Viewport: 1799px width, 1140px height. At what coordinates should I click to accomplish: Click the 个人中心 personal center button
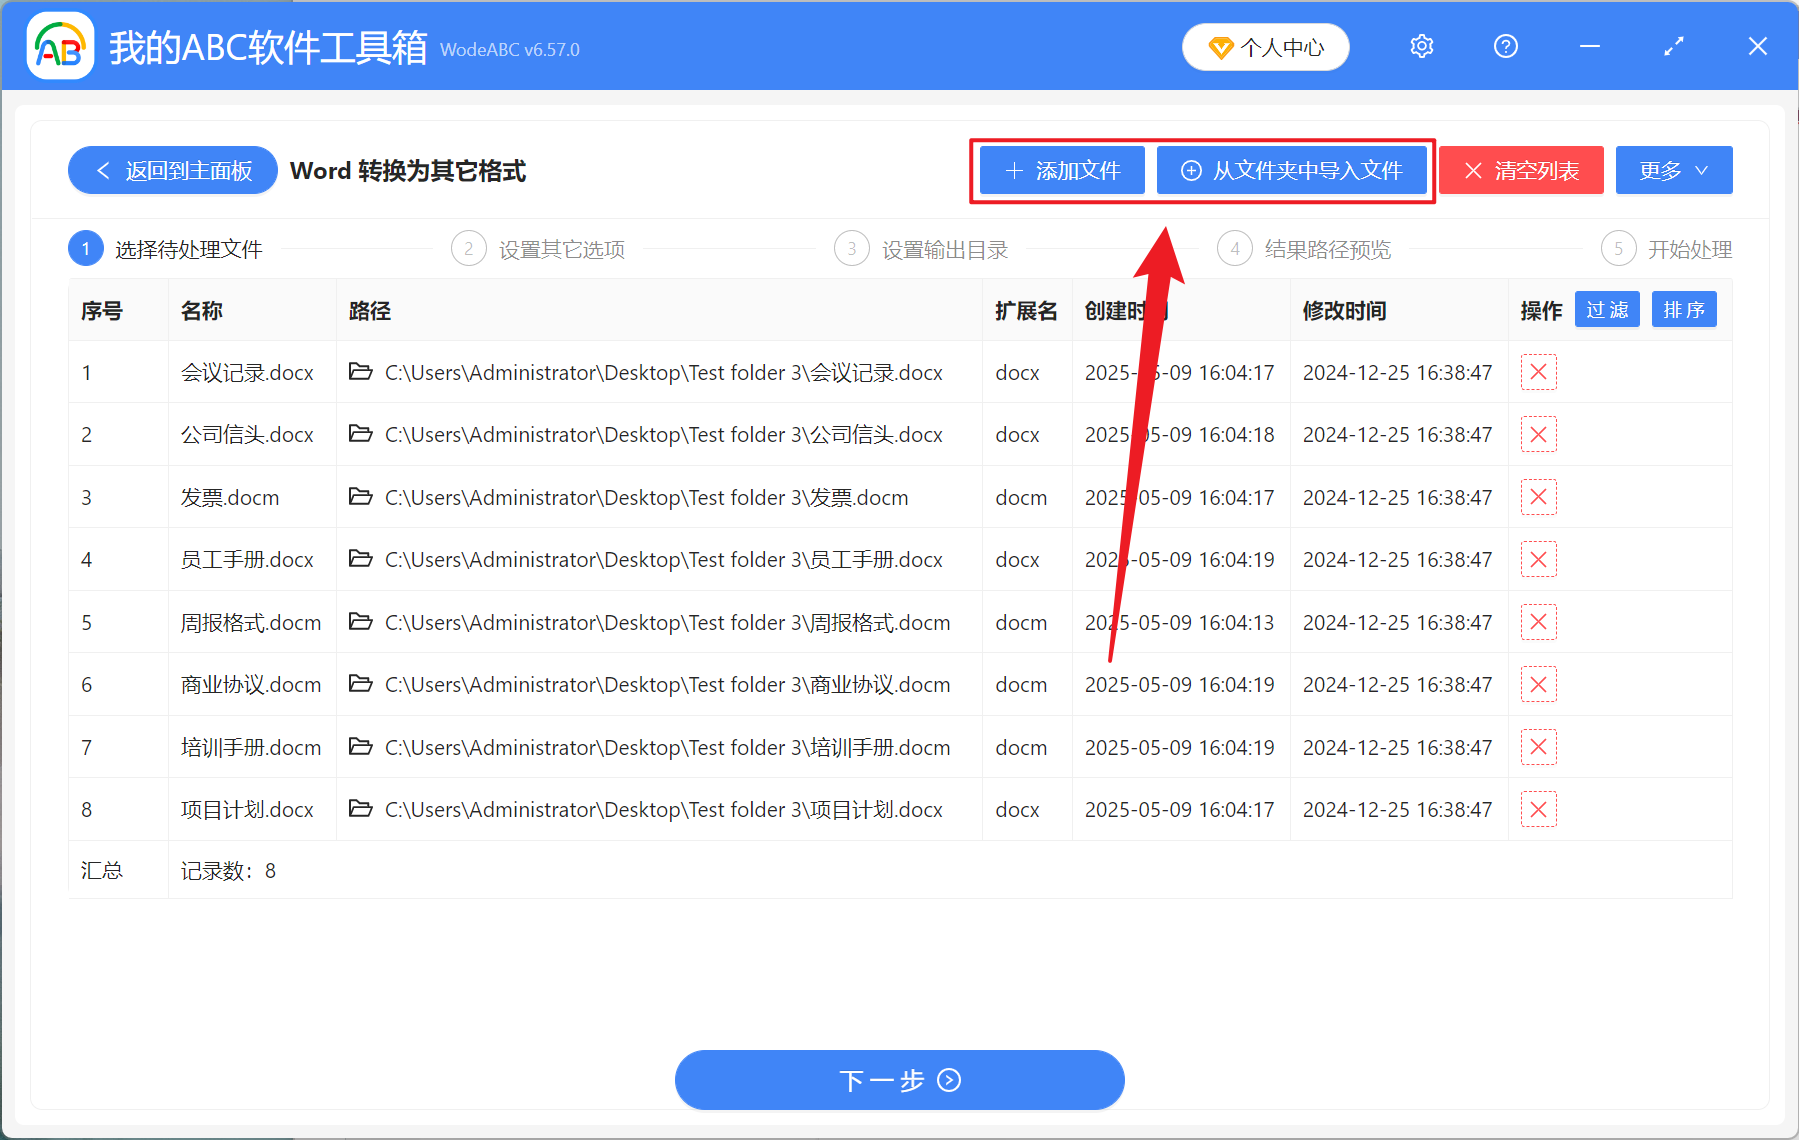pyautogui.click(x=1266, y=47)
